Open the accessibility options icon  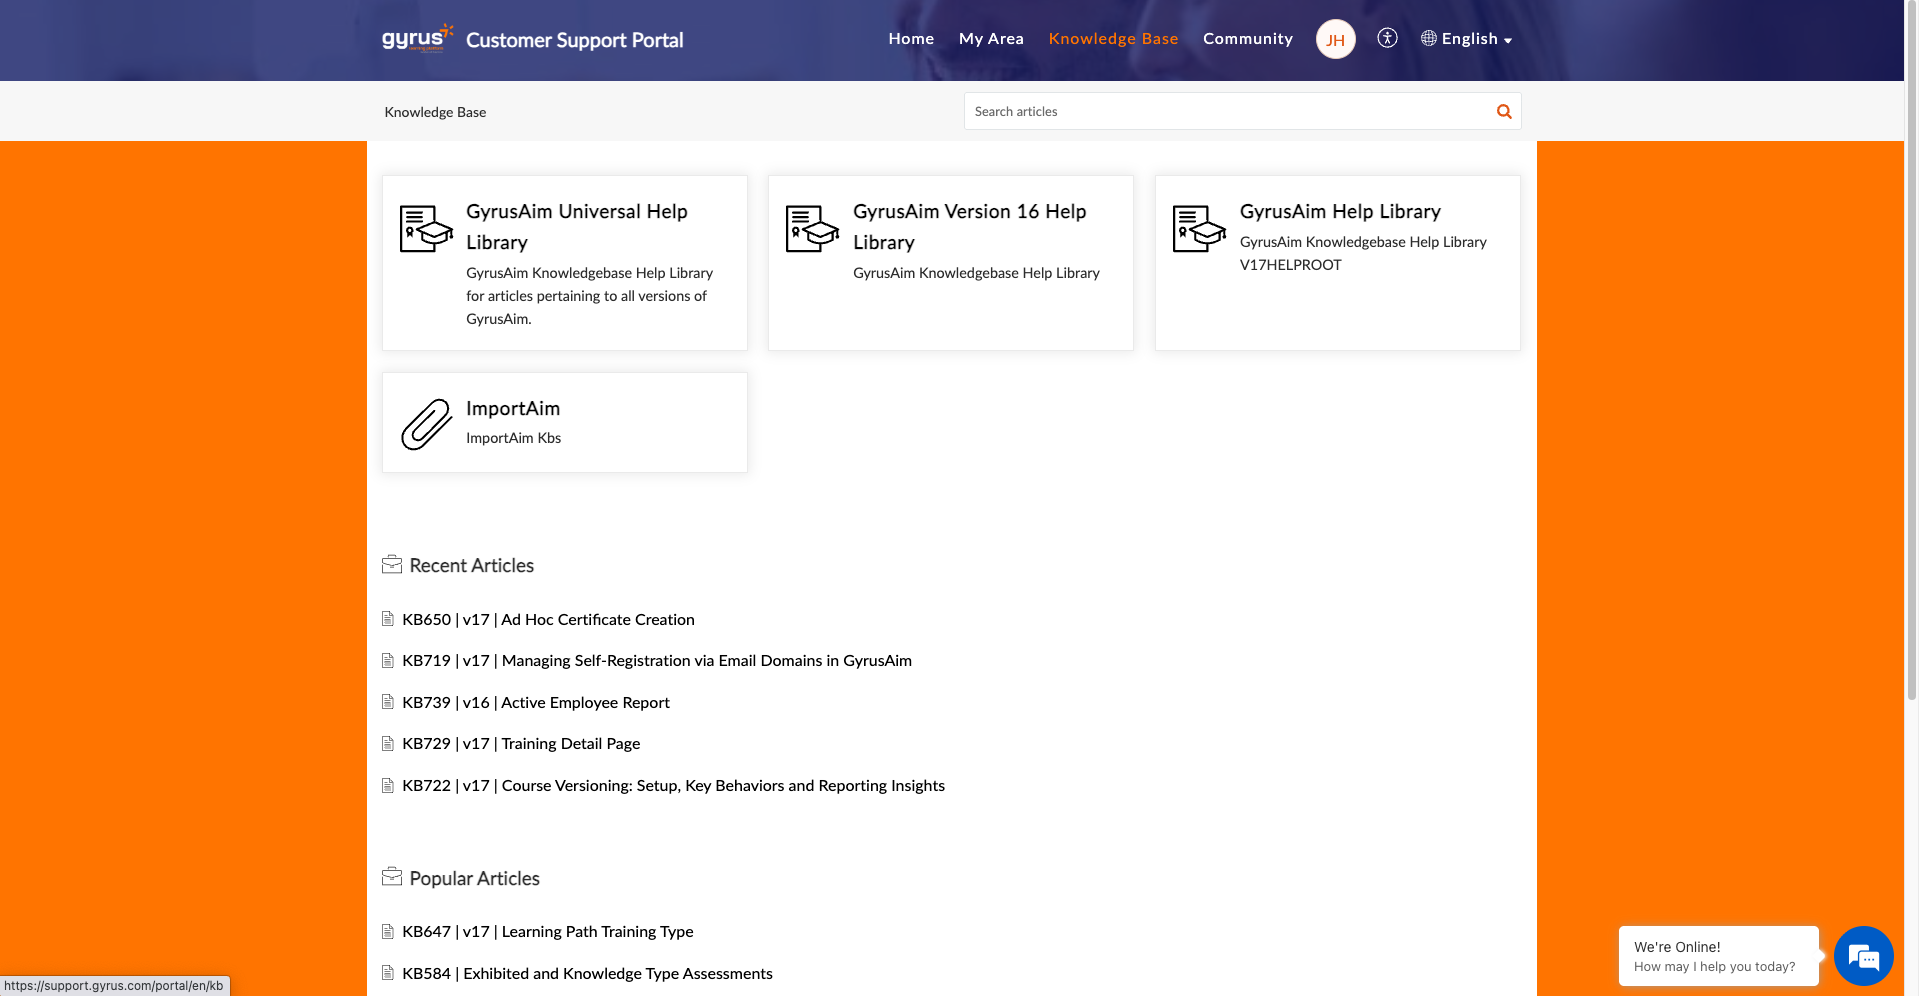[x=1387, y=38]
